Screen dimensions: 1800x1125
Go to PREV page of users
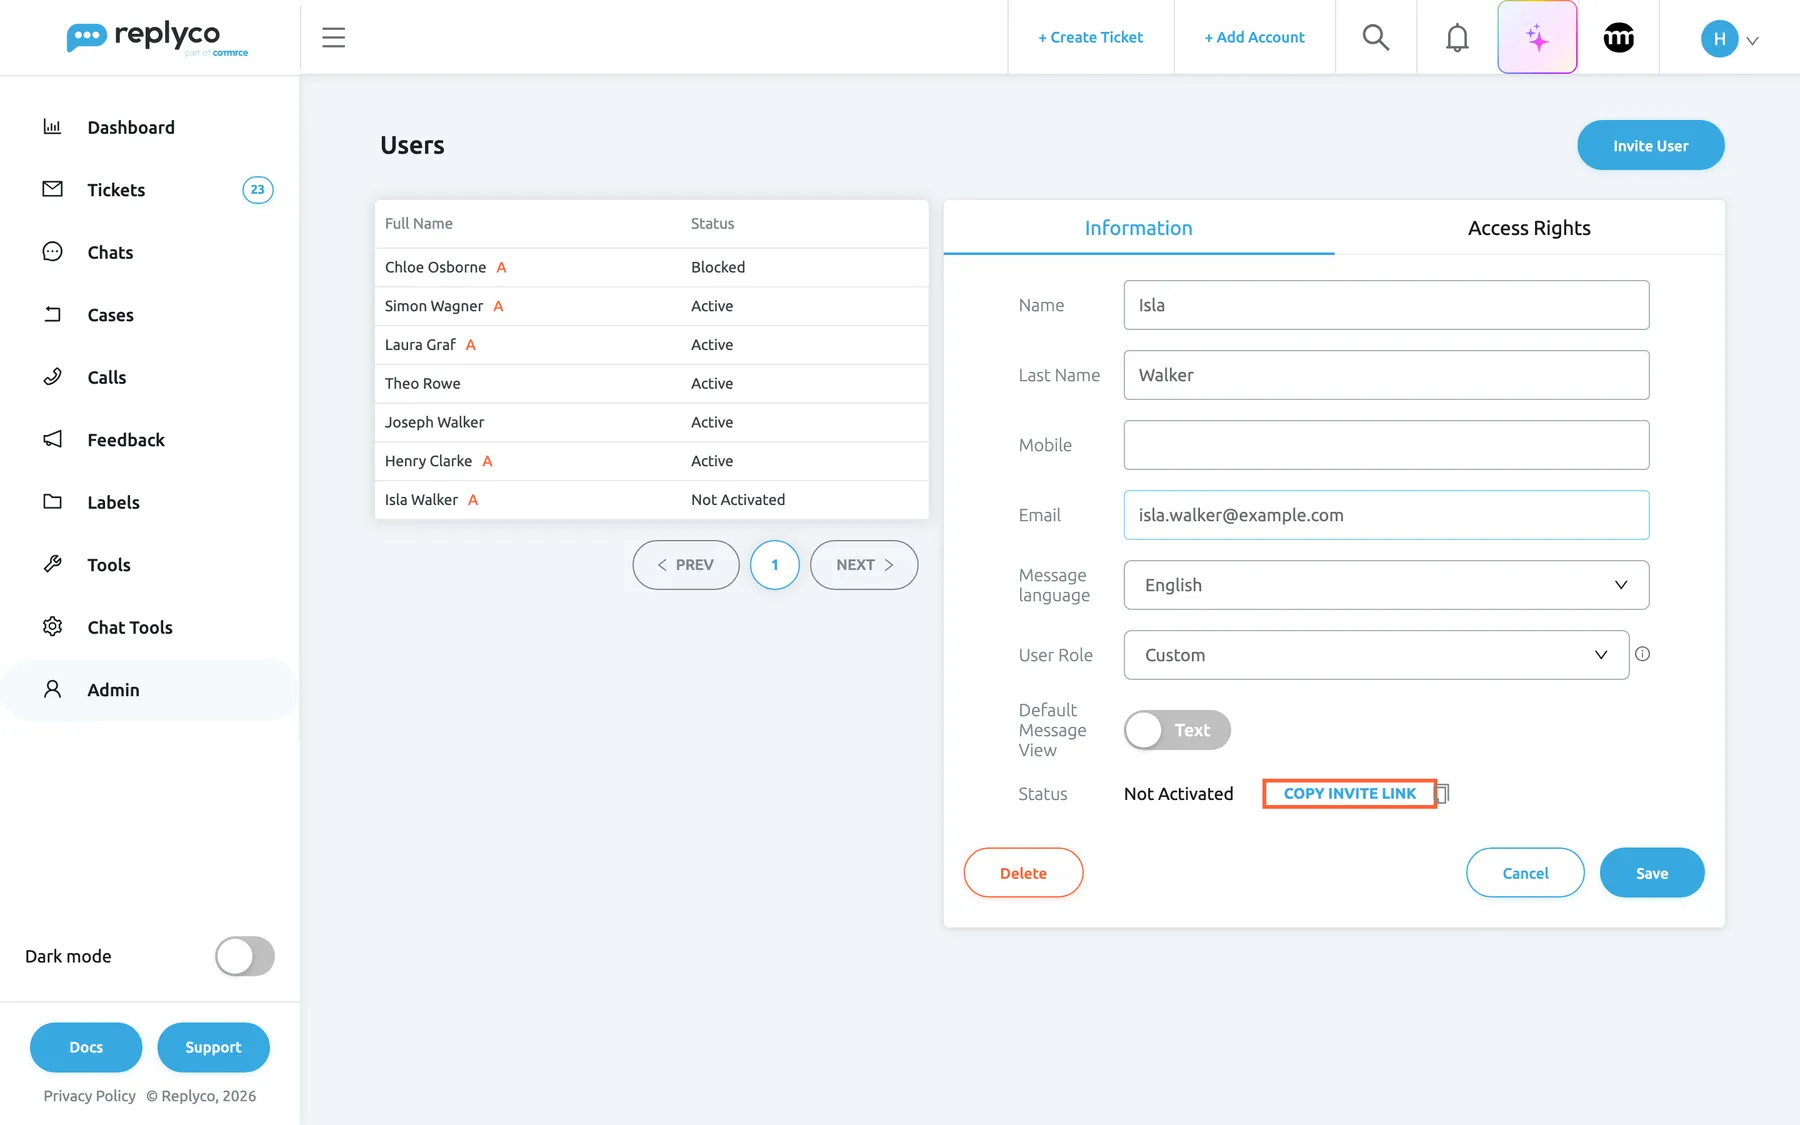[686, 565]
